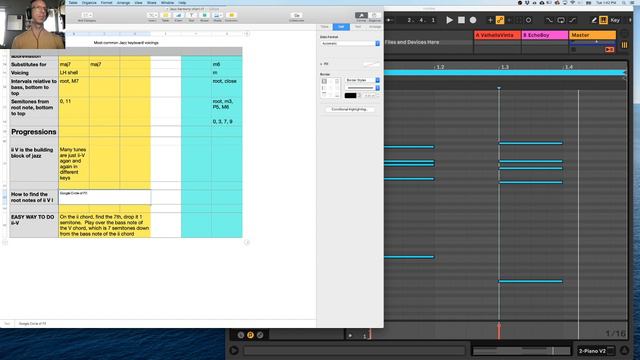
Task: Open the Organize menu
Action: pos(89,2)
